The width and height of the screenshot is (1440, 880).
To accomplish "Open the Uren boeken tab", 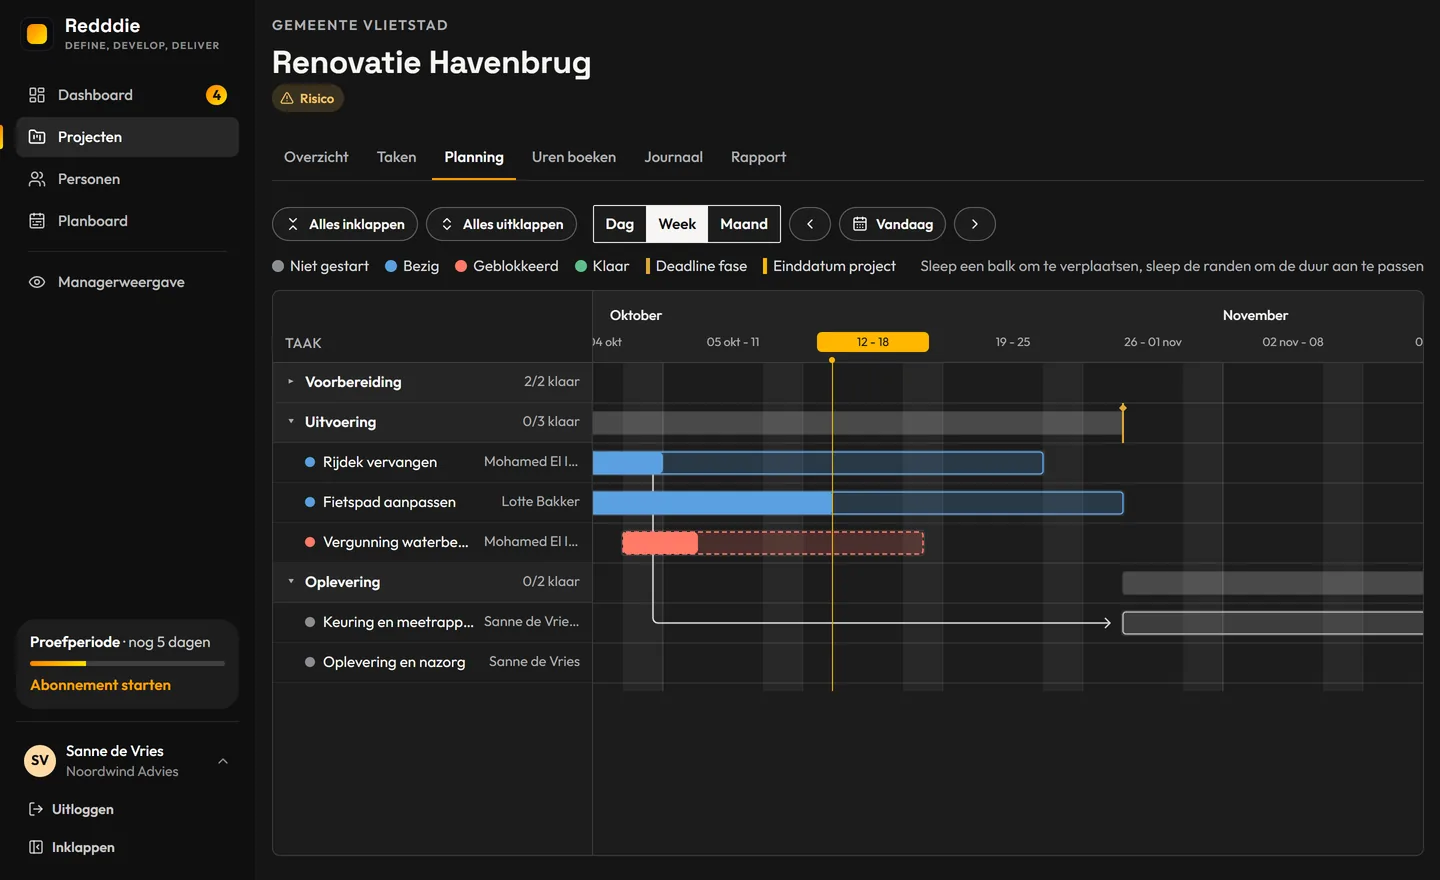I will (x=574, y=157).
